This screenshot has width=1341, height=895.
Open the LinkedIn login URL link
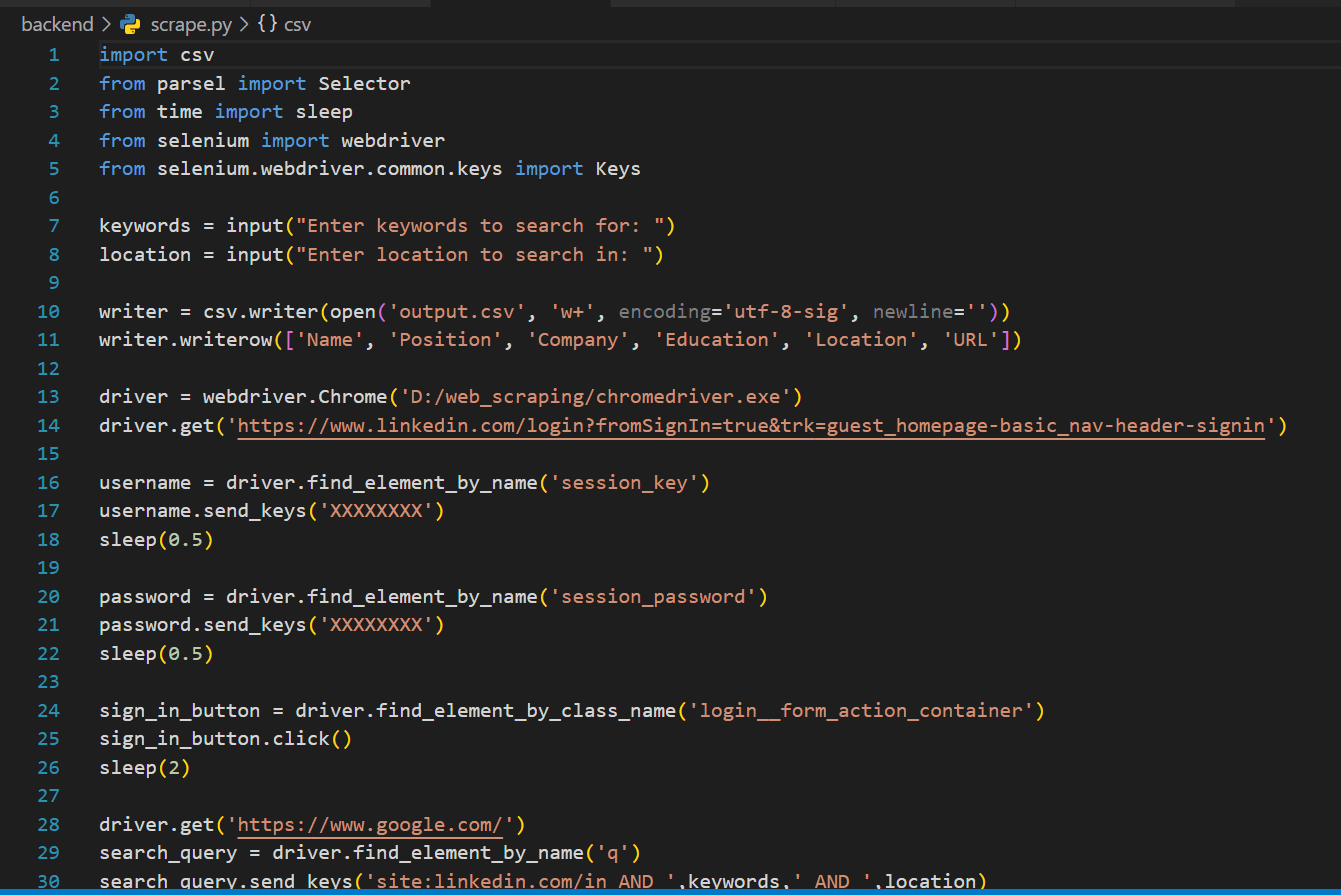(751, 426)
